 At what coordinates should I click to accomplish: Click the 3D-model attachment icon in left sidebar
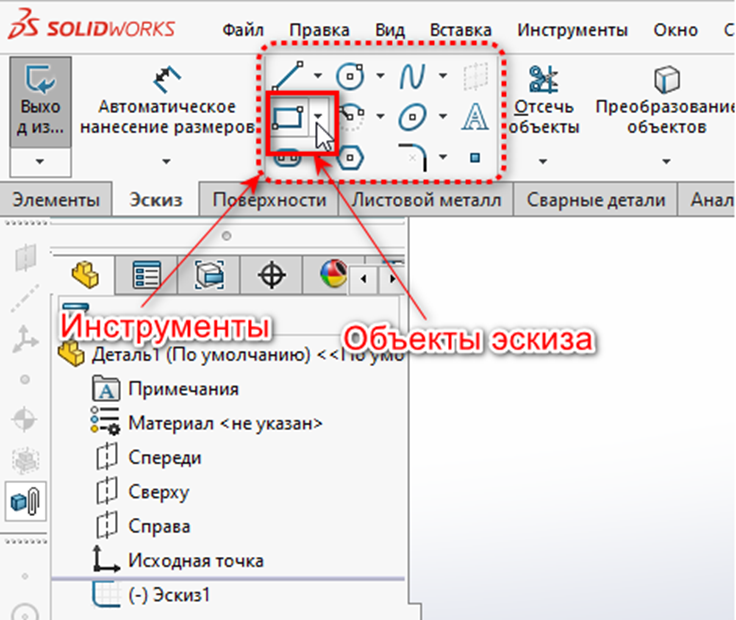tap(26, 501)
